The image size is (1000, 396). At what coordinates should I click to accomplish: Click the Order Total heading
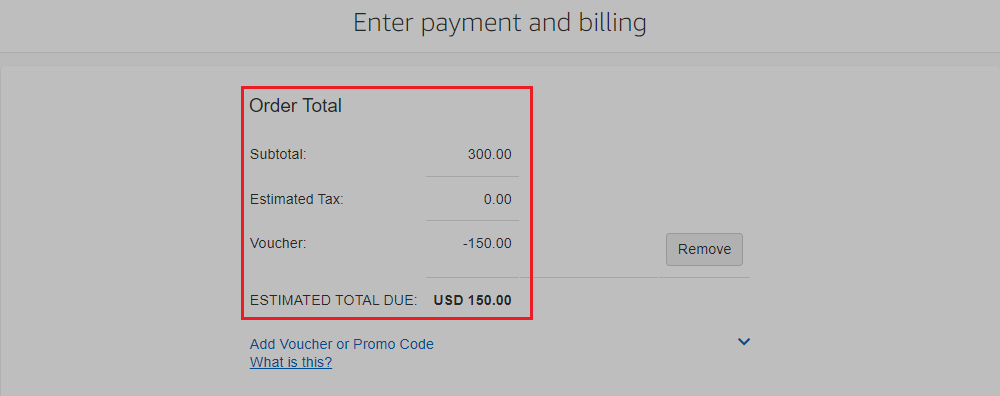295,106
